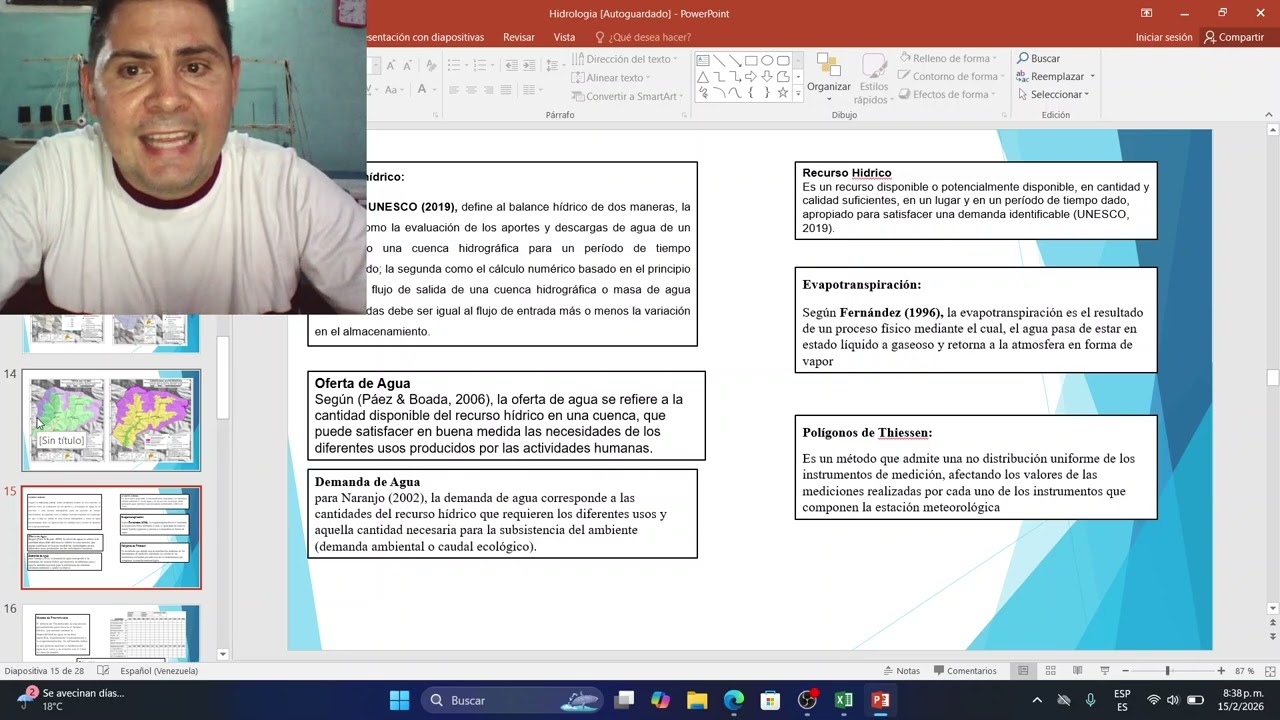Open the line spacing options
The height and width of the screenshot is (720, 1280).
[555, 65]
